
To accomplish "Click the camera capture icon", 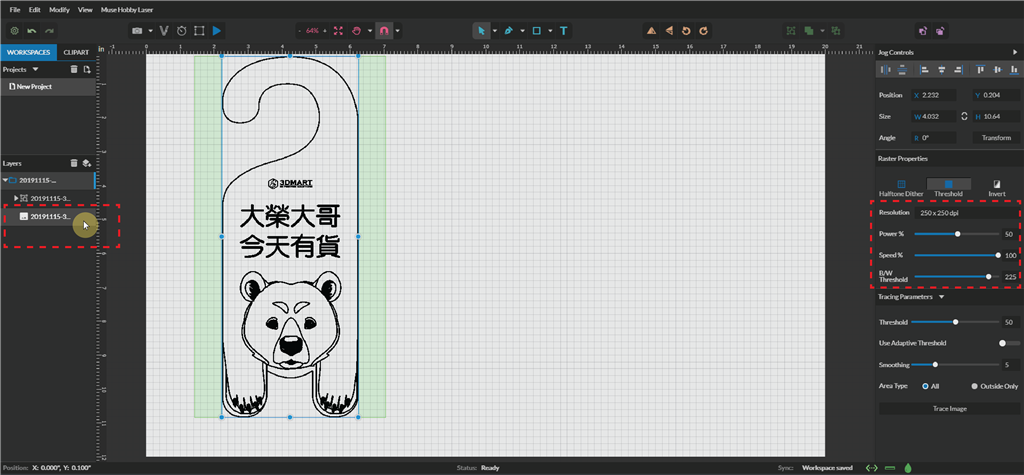I will click(137, 31).
